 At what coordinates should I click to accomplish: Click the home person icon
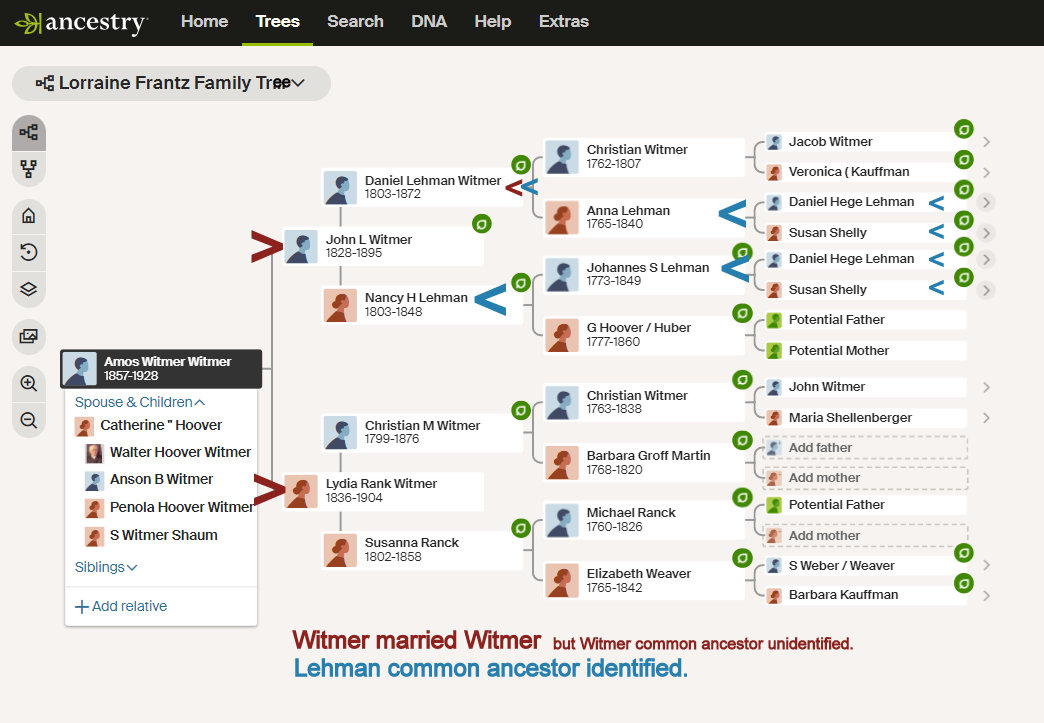coord(29,216)
